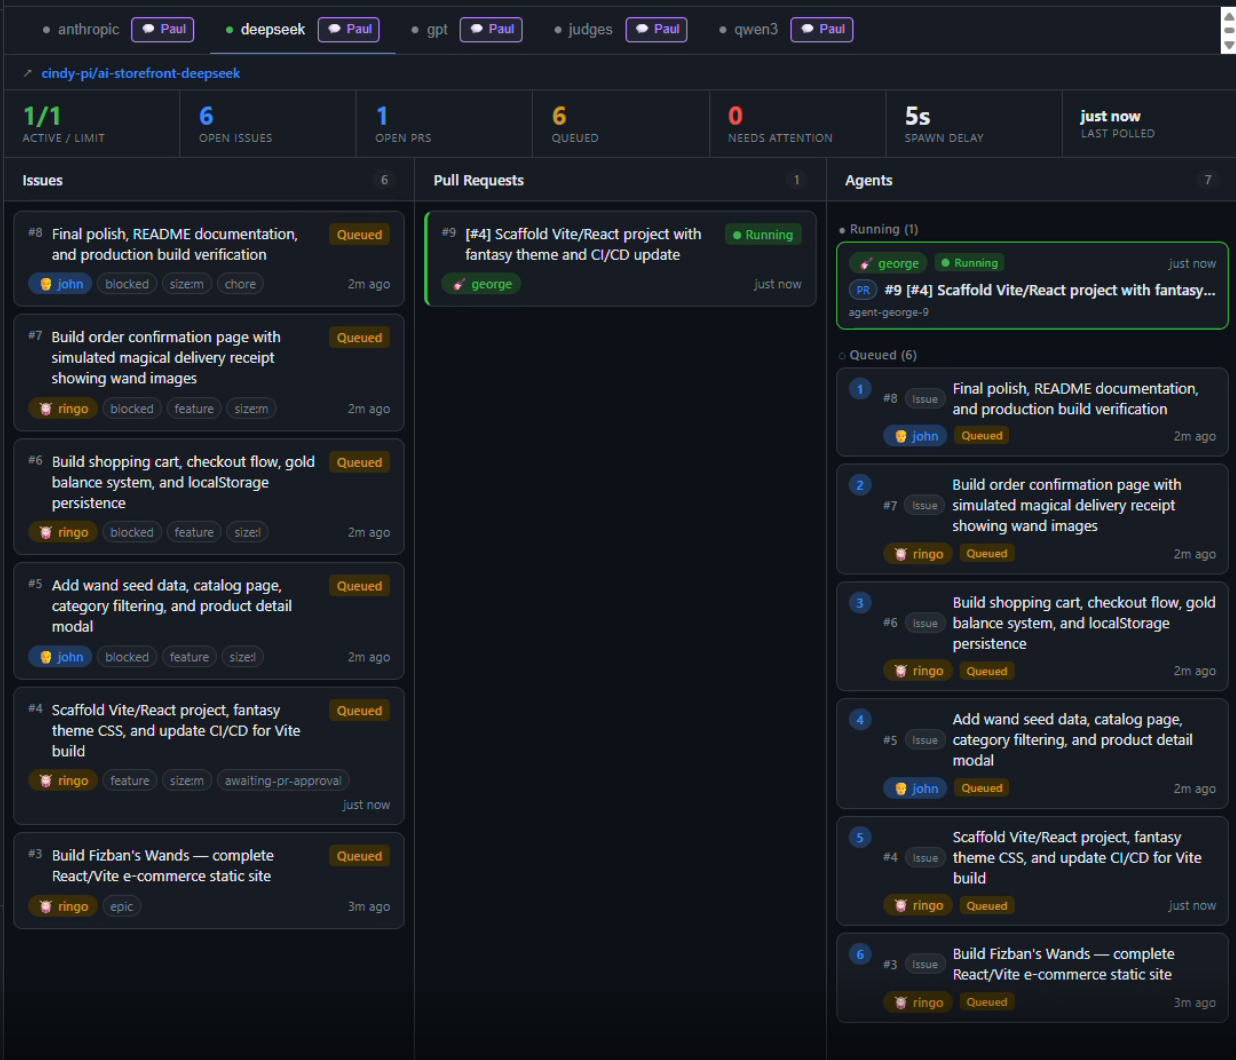This screenshot has height=1060, width=1236.
Task: Click the Paul chat badge next to anthropic
Action: (162, 29)
